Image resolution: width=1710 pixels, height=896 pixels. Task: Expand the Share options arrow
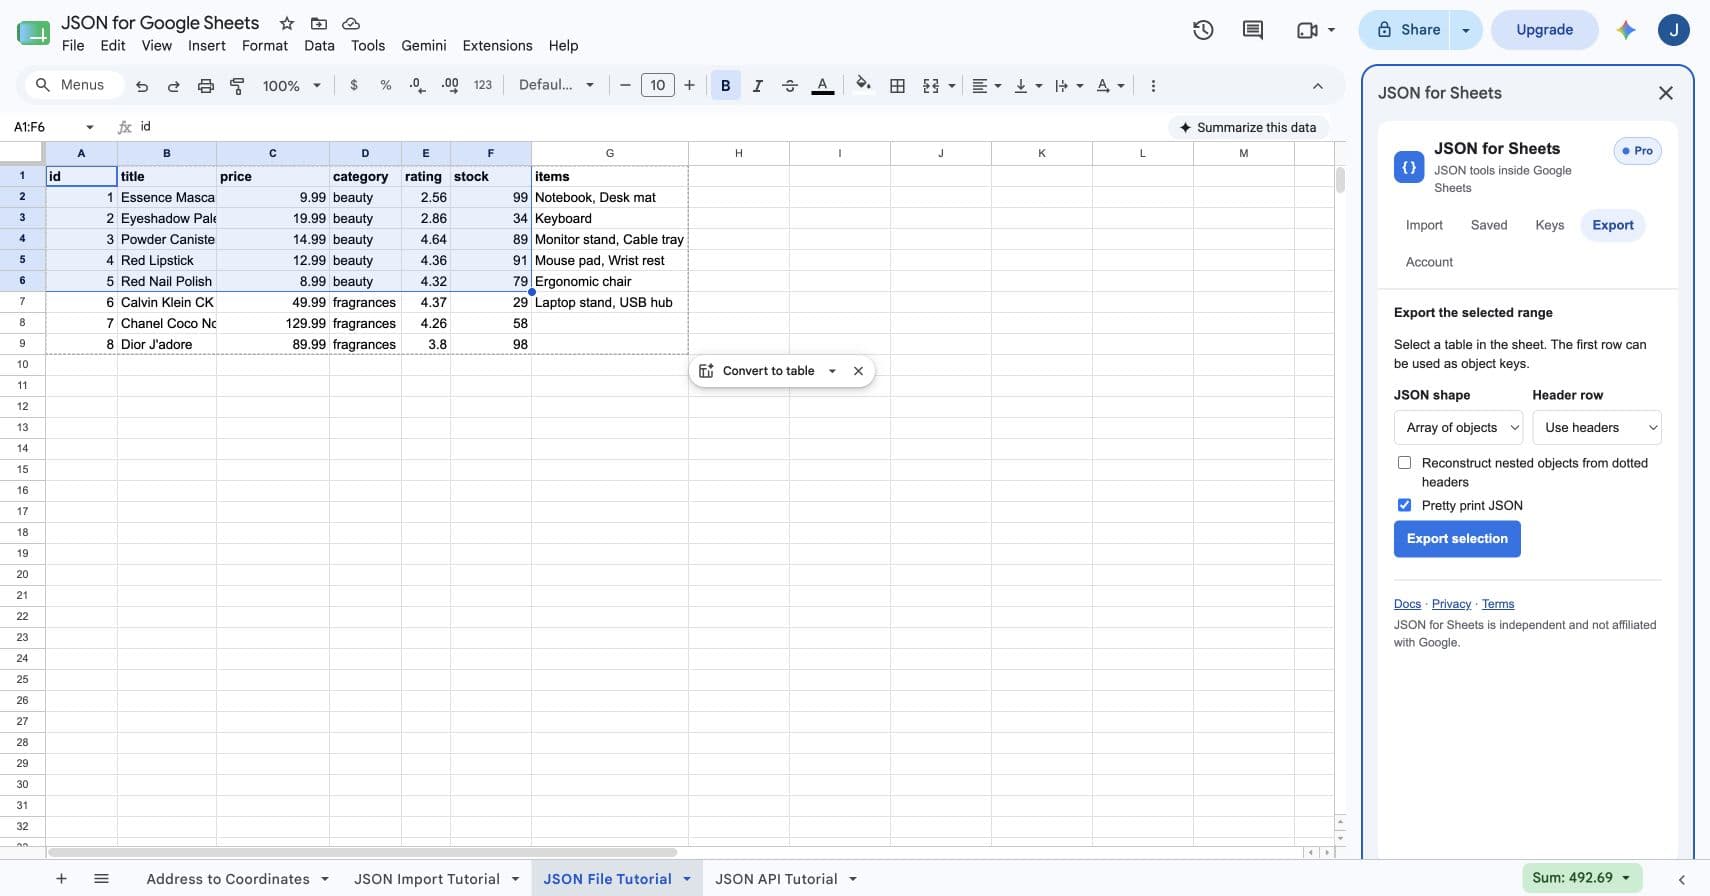1466,30
